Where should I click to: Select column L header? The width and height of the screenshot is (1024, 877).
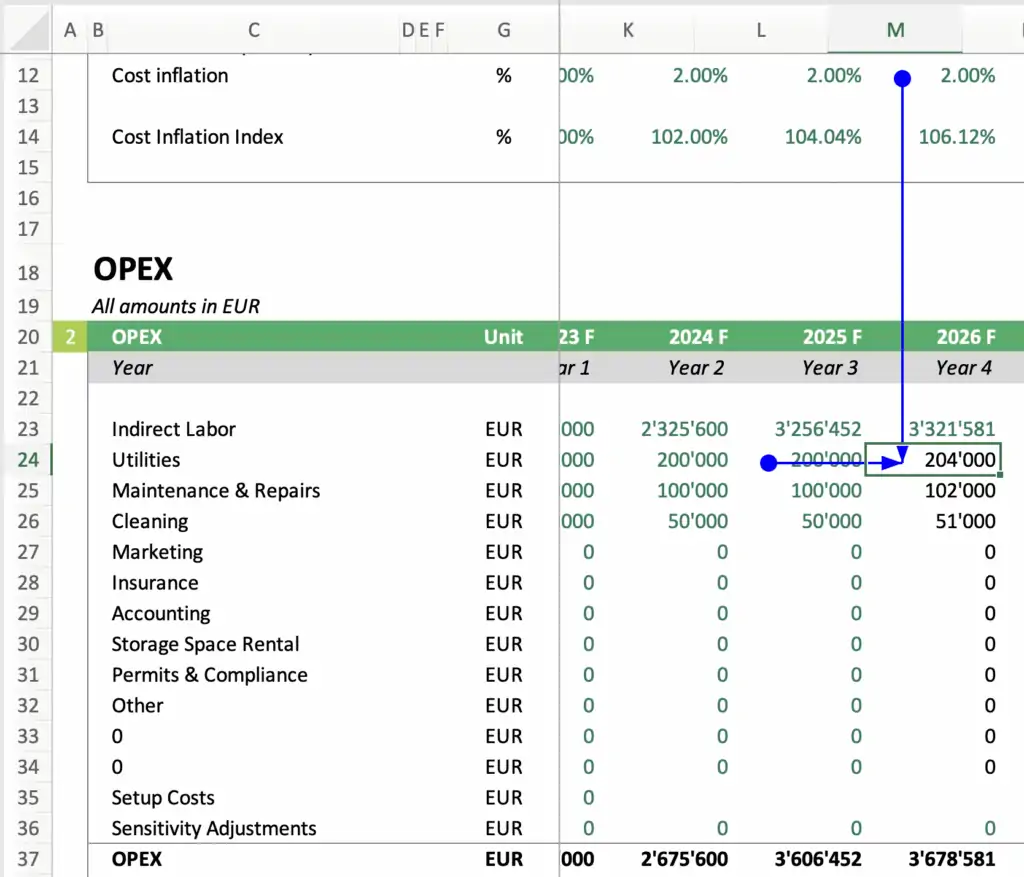coord(761,30)
